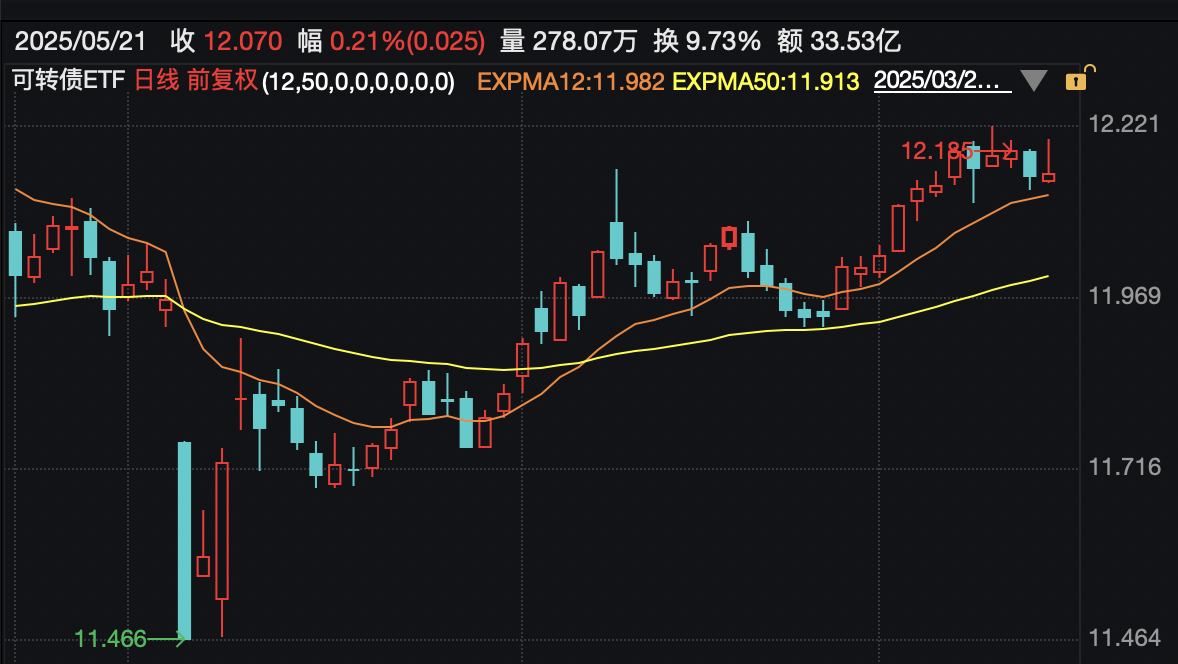1178x664 pixels.
Task: Click the amount value 33.53亿
Action: click(x=855, y=41)
